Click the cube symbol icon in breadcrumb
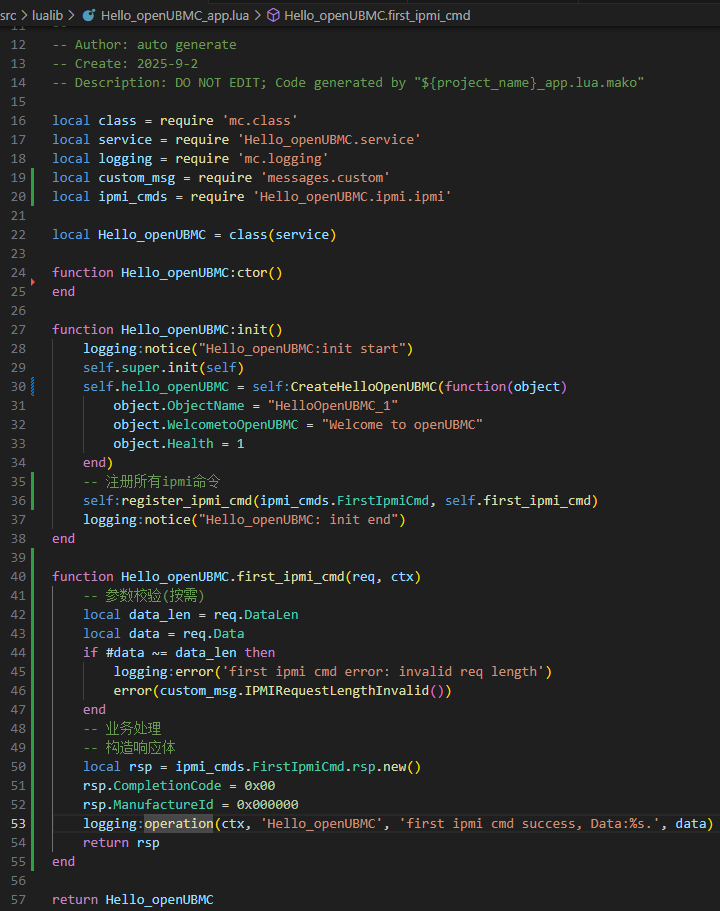This screenshot has height=911, width=720. pyautogui.click(x=273, y=16)
